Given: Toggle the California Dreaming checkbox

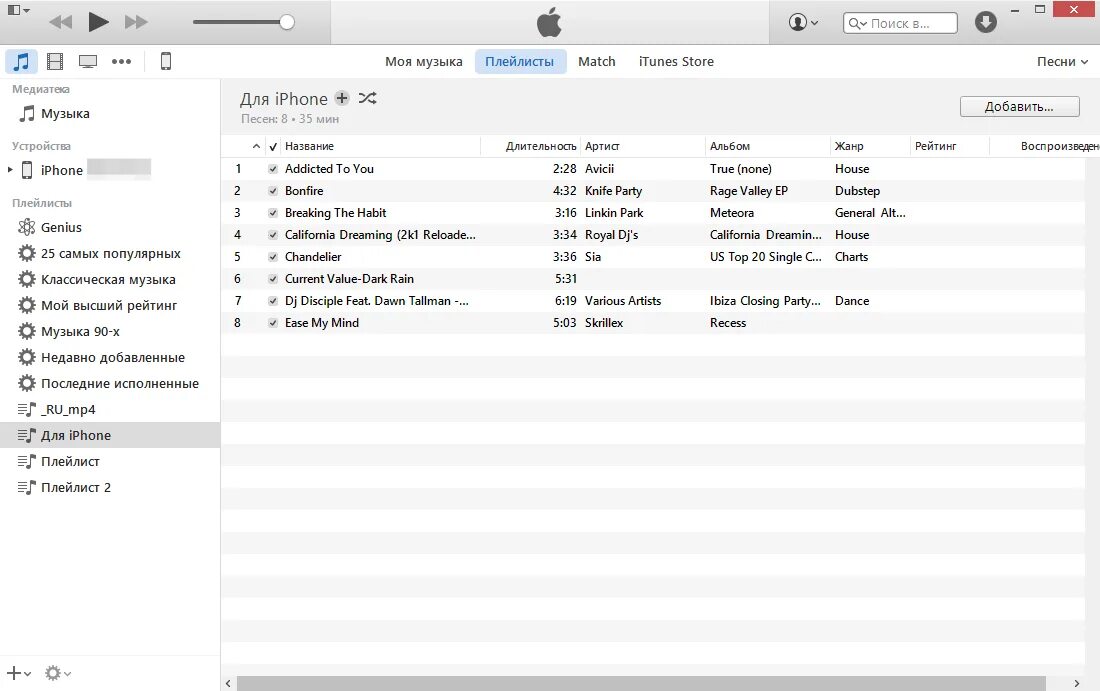Looking at the screenshot, I should 273,235.
